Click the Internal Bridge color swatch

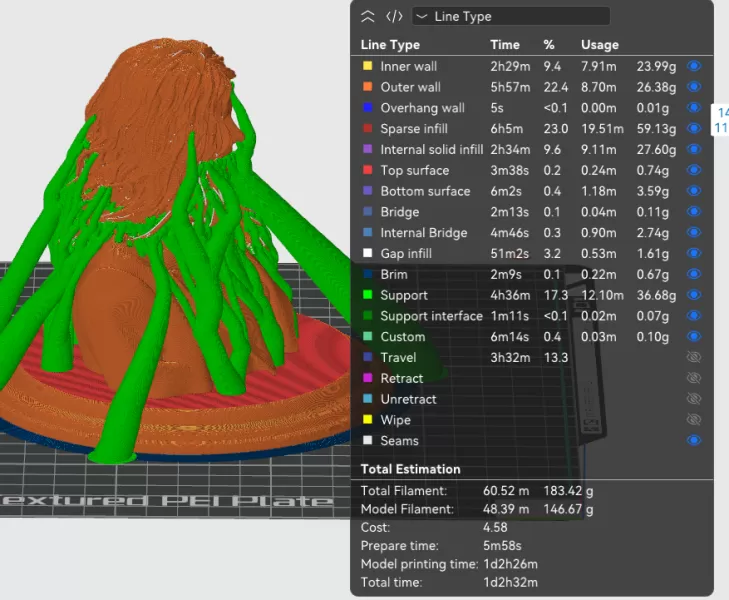367,232
